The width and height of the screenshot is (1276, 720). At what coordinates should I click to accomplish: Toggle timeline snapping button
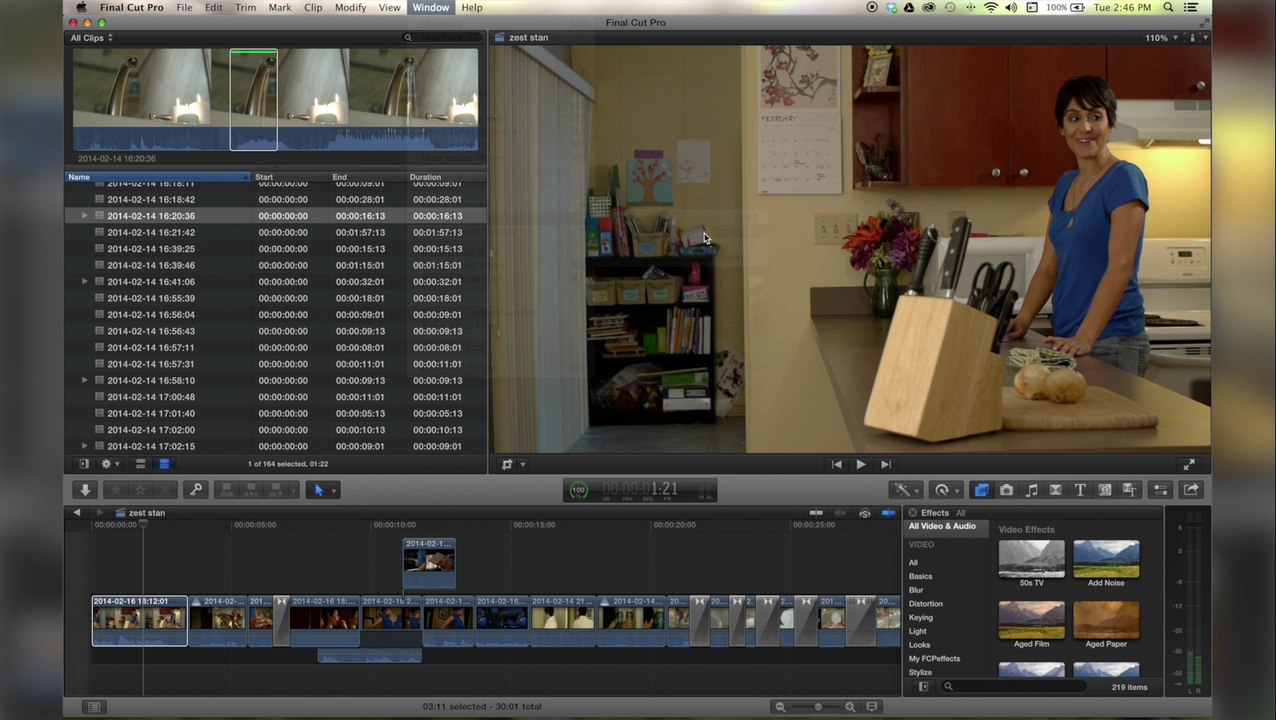889,513
